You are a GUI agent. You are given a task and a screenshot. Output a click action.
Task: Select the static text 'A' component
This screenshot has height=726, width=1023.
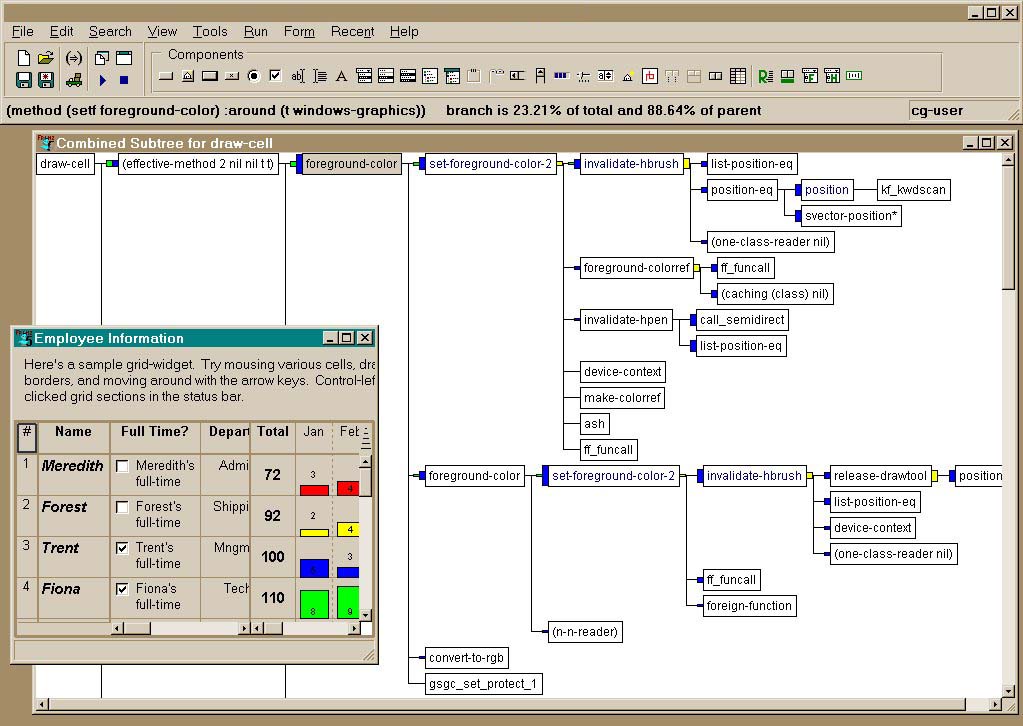point(341,76)
